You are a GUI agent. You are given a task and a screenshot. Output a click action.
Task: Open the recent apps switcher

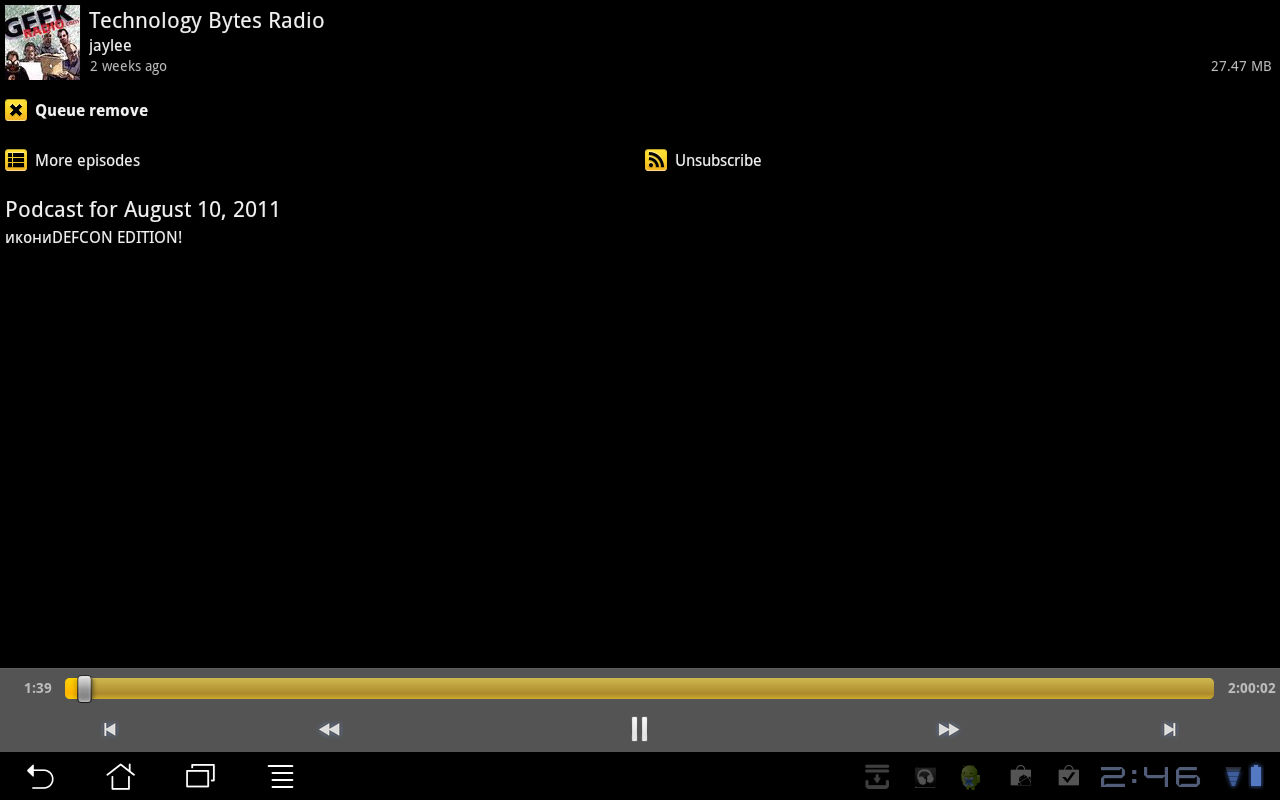click(x=201, y=776)
